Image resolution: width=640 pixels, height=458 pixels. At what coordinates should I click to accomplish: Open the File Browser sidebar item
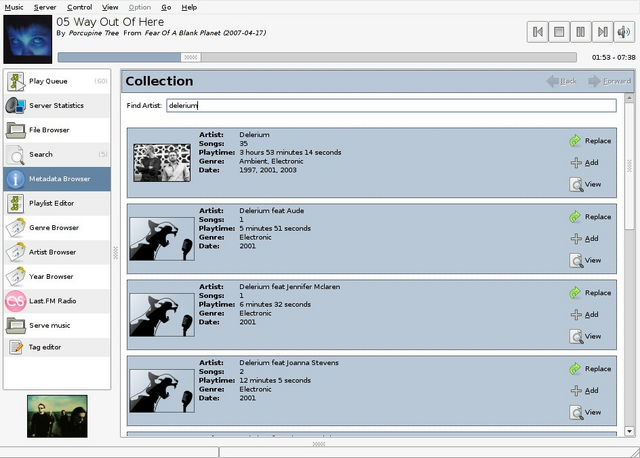(57, 130)
